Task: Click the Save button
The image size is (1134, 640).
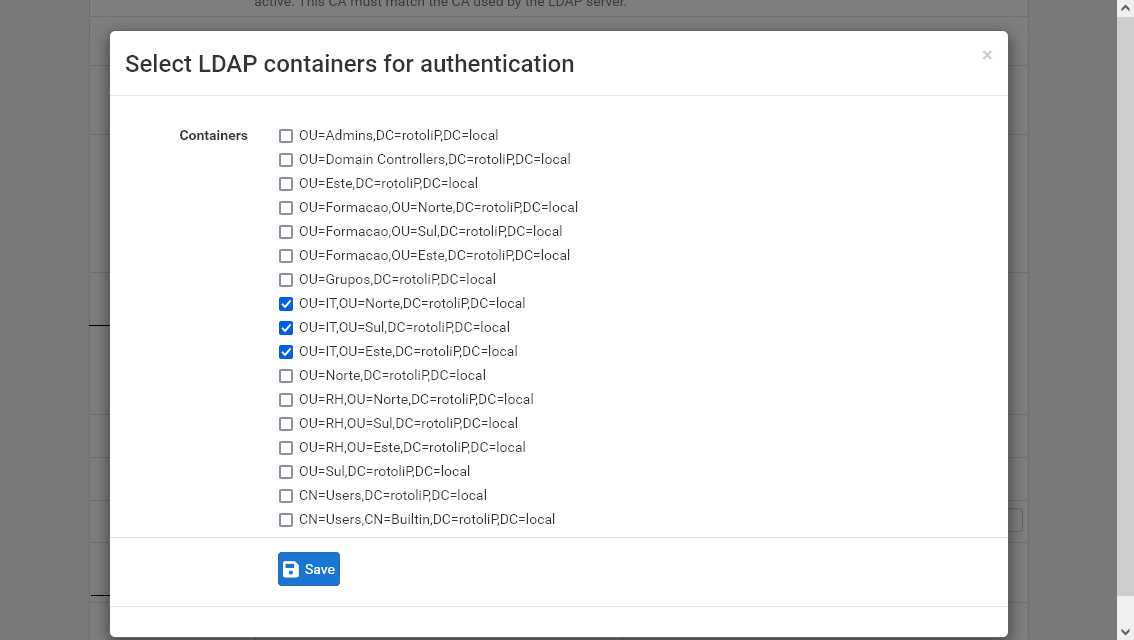Action: [308, 568]
